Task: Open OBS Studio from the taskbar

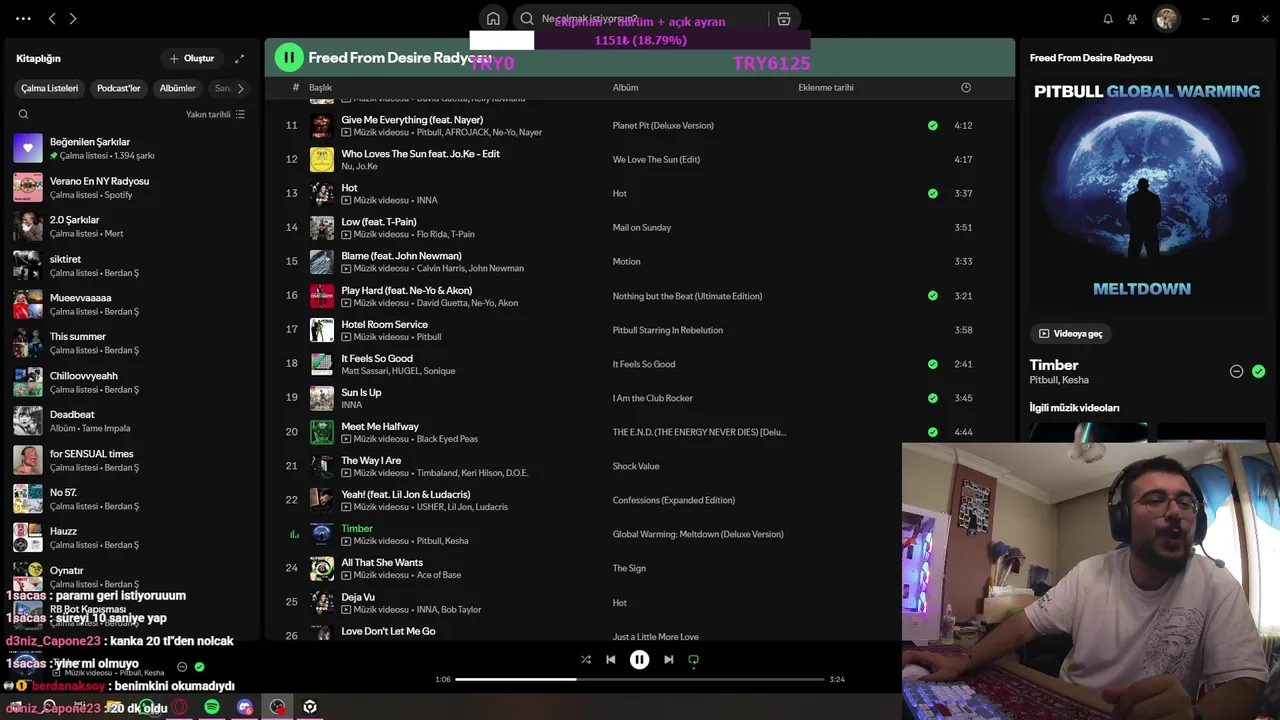Action: (x=278, y=707)
